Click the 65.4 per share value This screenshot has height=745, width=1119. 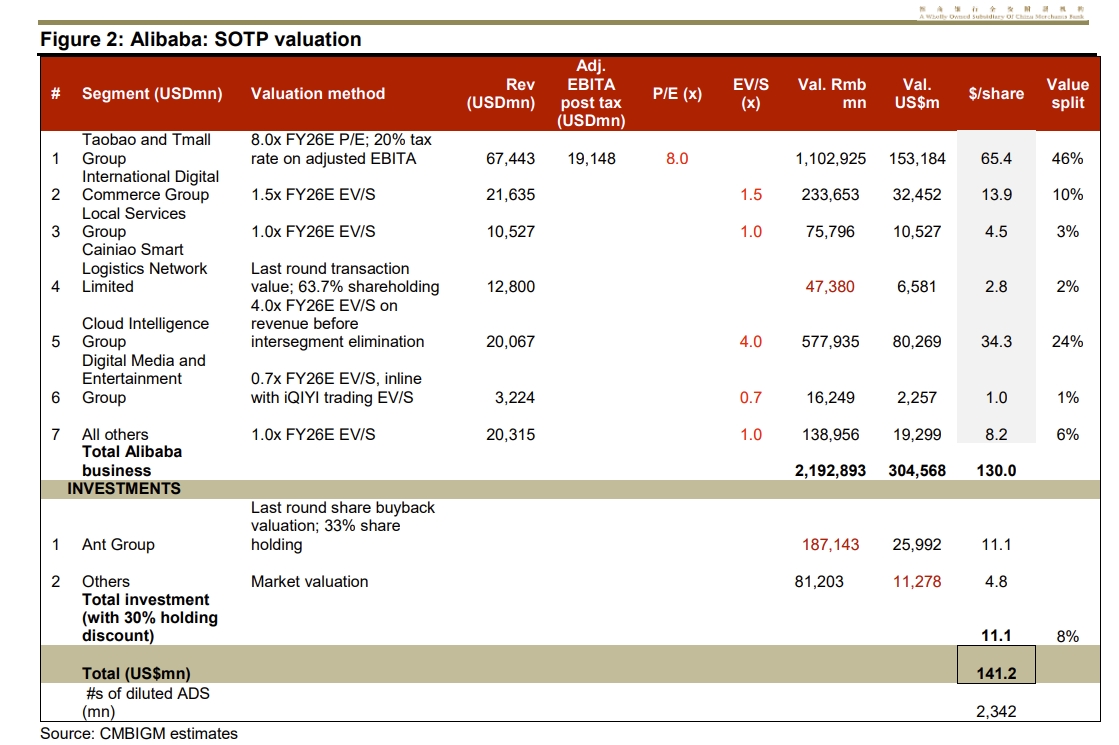click(x=996, y=158)
